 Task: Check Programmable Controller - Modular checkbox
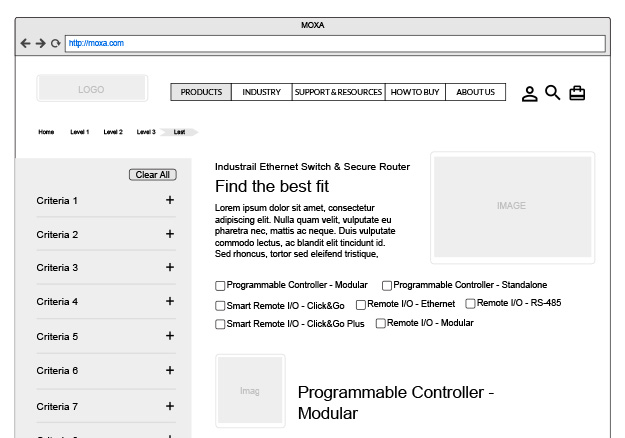(220, 286)
